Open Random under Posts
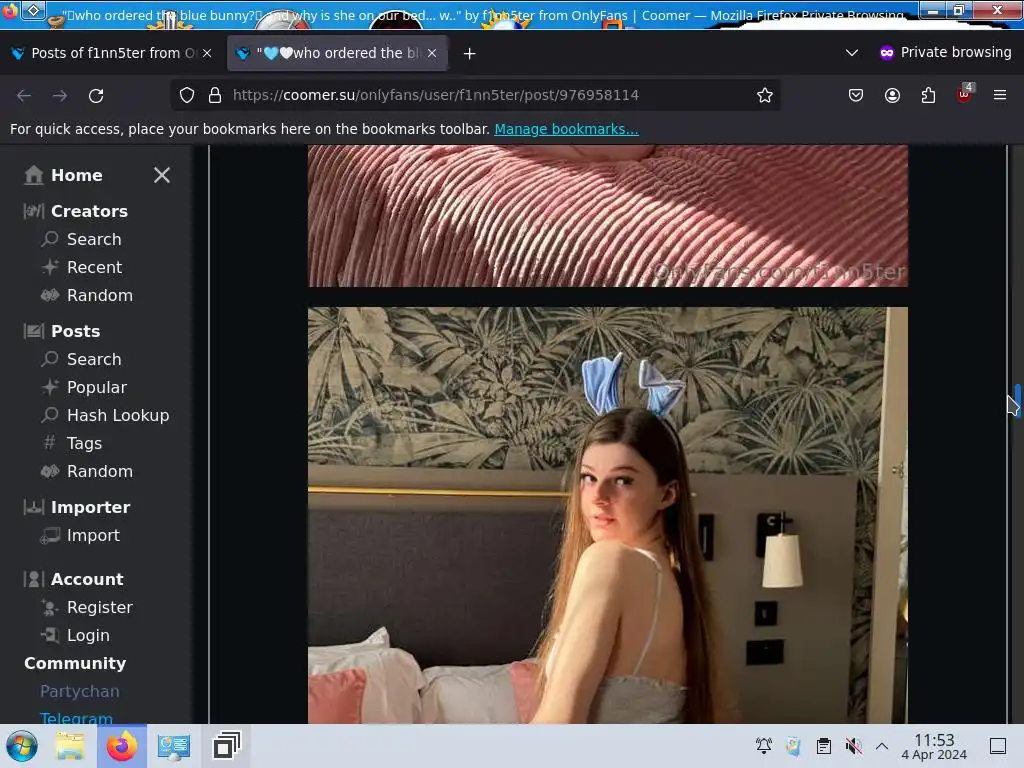Viewport: 1024px width, 768px height. [100, 472]
